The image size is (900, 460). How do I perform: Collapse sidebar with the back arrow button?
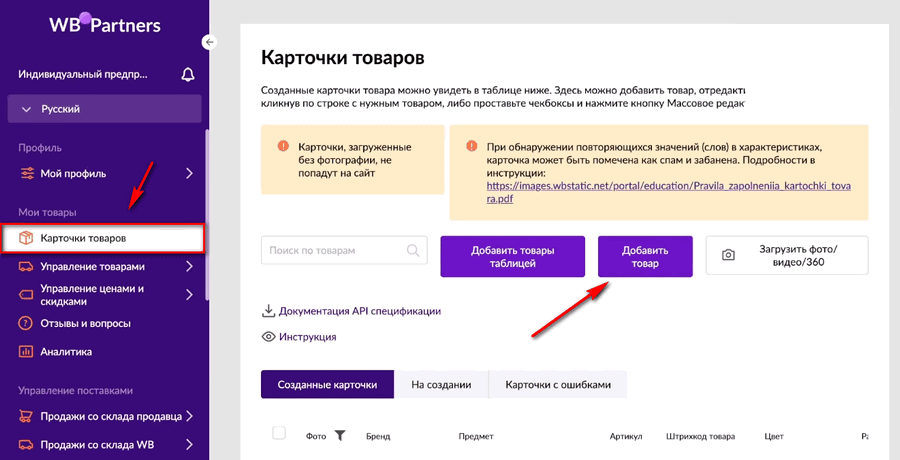[x=210, y=42]
